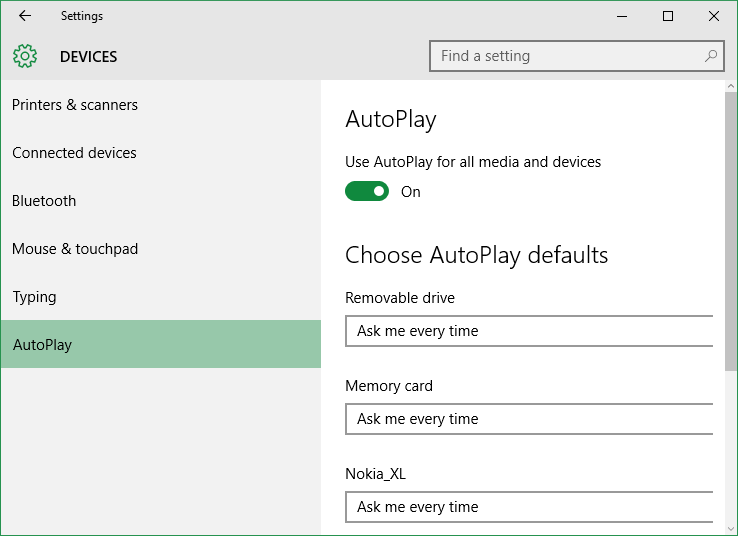738x536 pixels.
Task: Select the AutoPlay sidebar item
Action: [161, 344]
